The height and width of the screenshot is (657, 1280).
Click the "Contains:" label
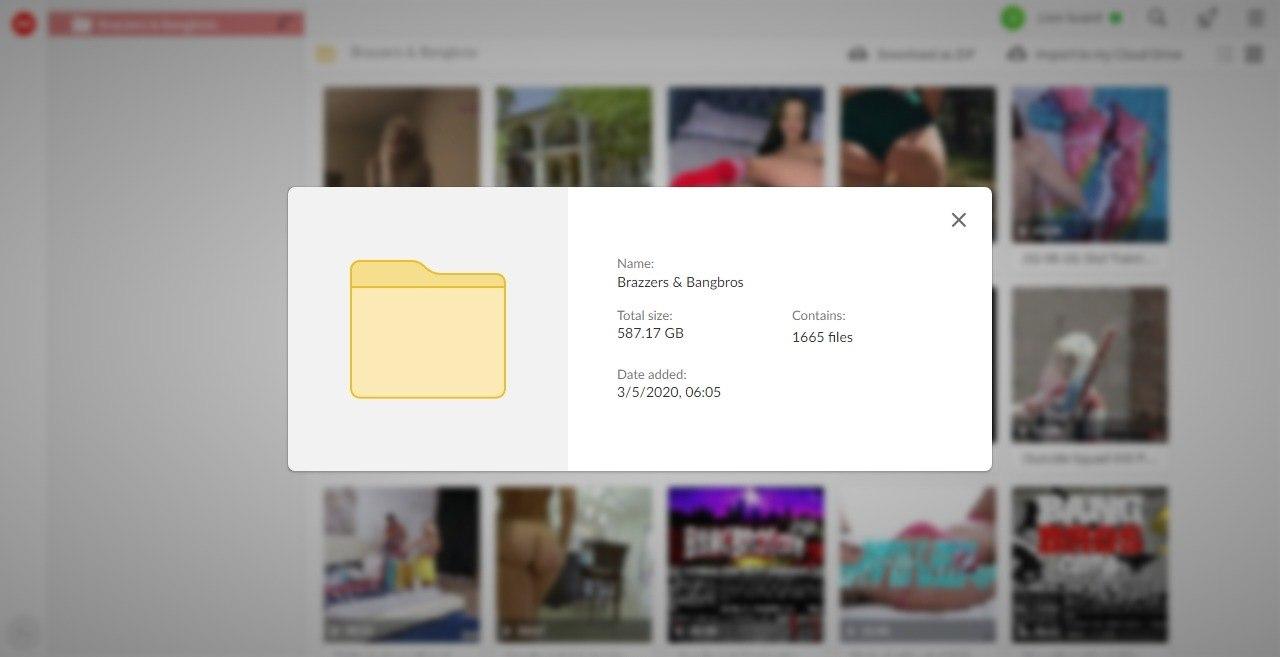tap(818, 315)
